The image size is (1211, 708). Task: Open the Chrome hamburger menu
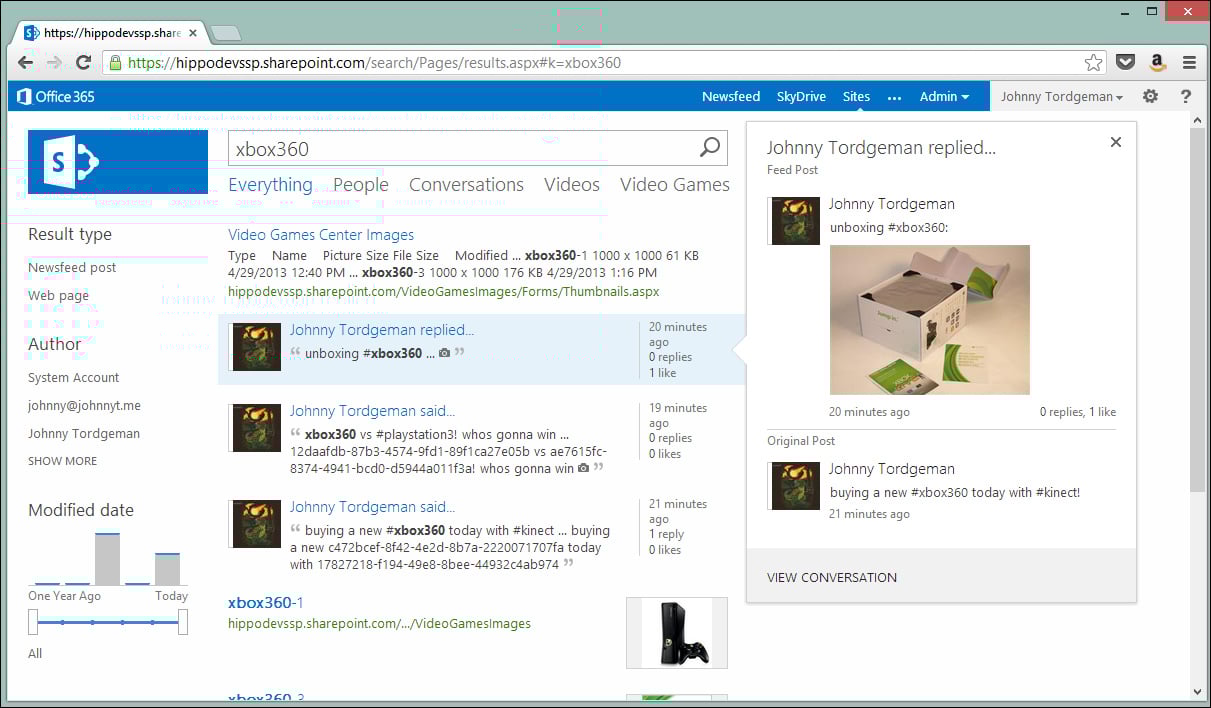pyautogui.click(x=1189, y=62)
